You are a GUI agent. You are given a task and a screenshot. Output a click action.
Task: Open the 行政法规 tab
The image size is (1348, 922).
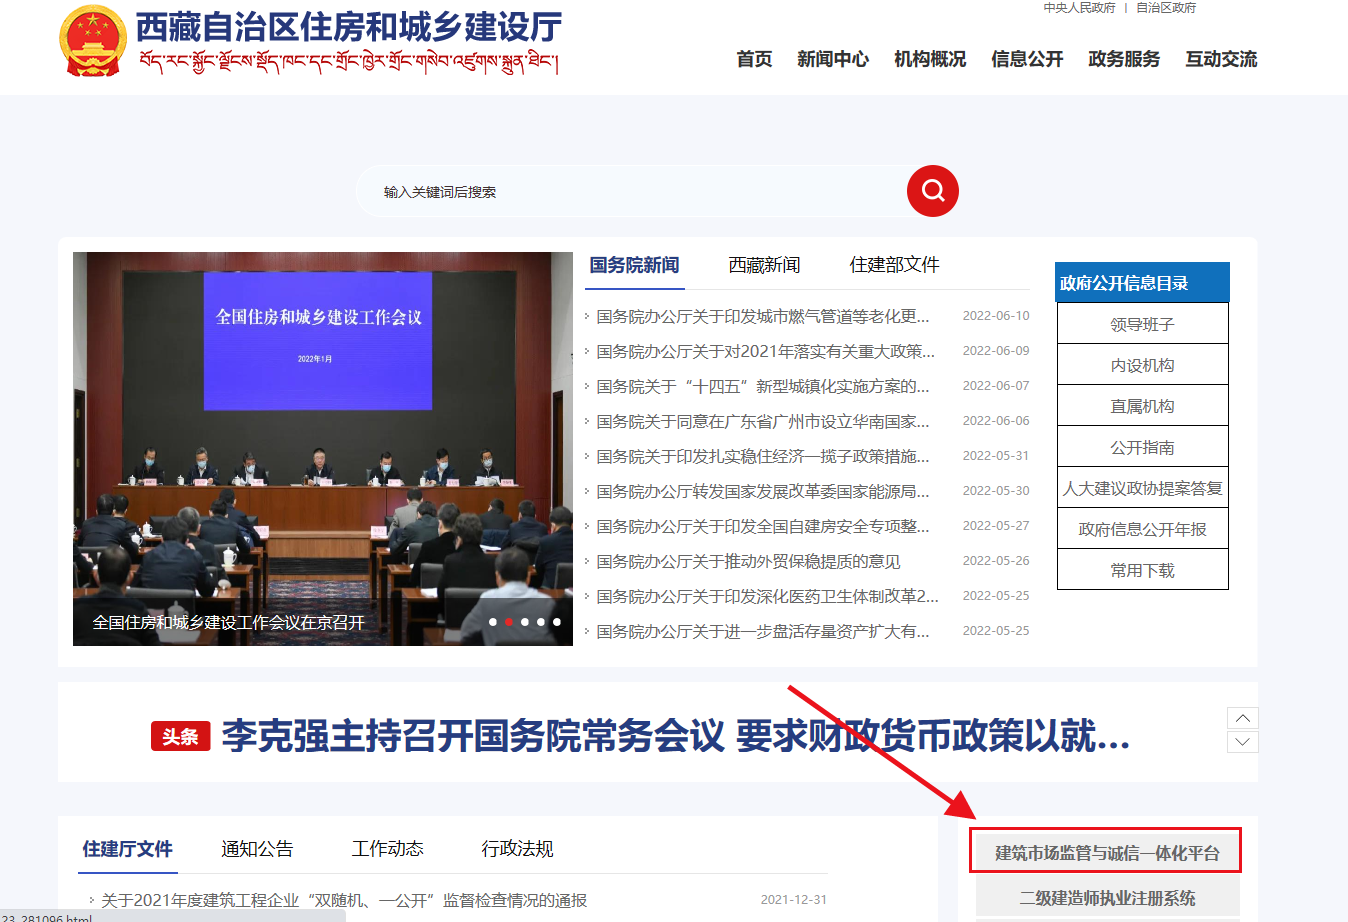(x=517, y=848)
